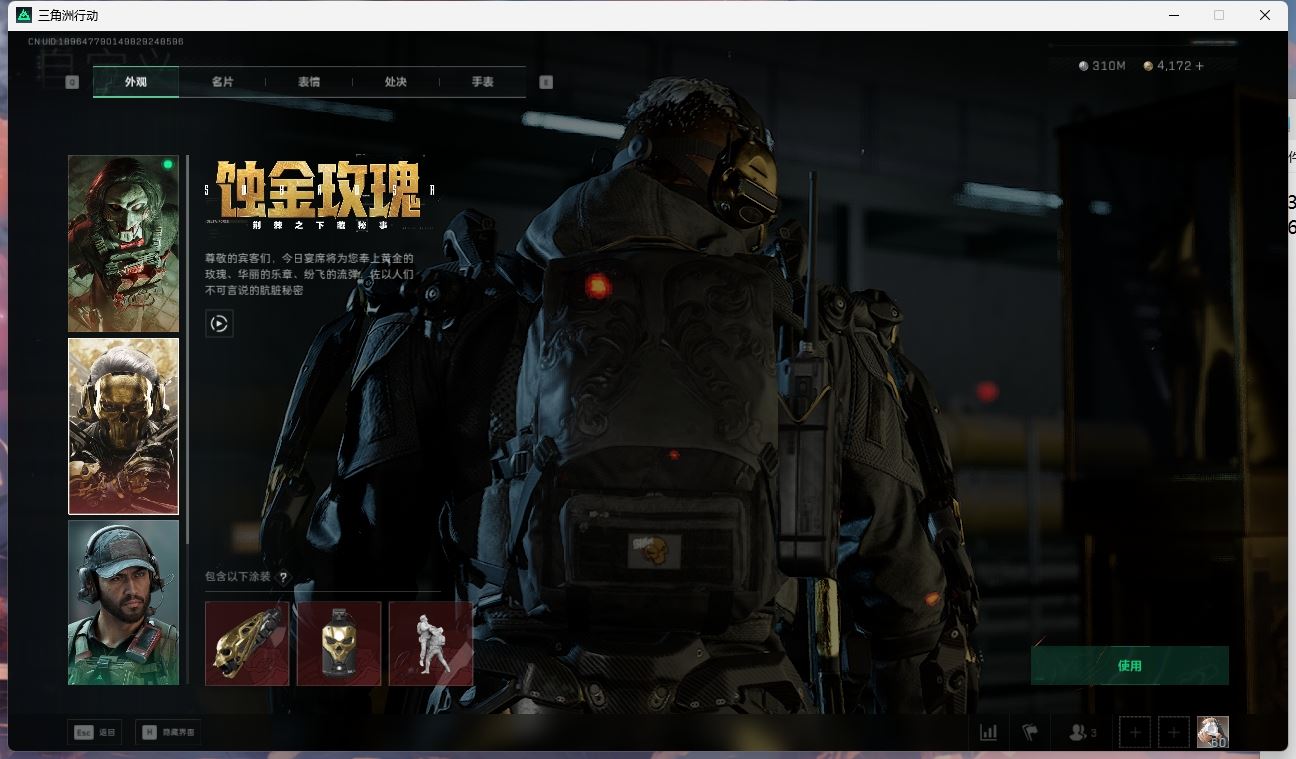Open the player avatar in bottom corner
Screen dimensions: 1296x759
[x=1213, y=732]
